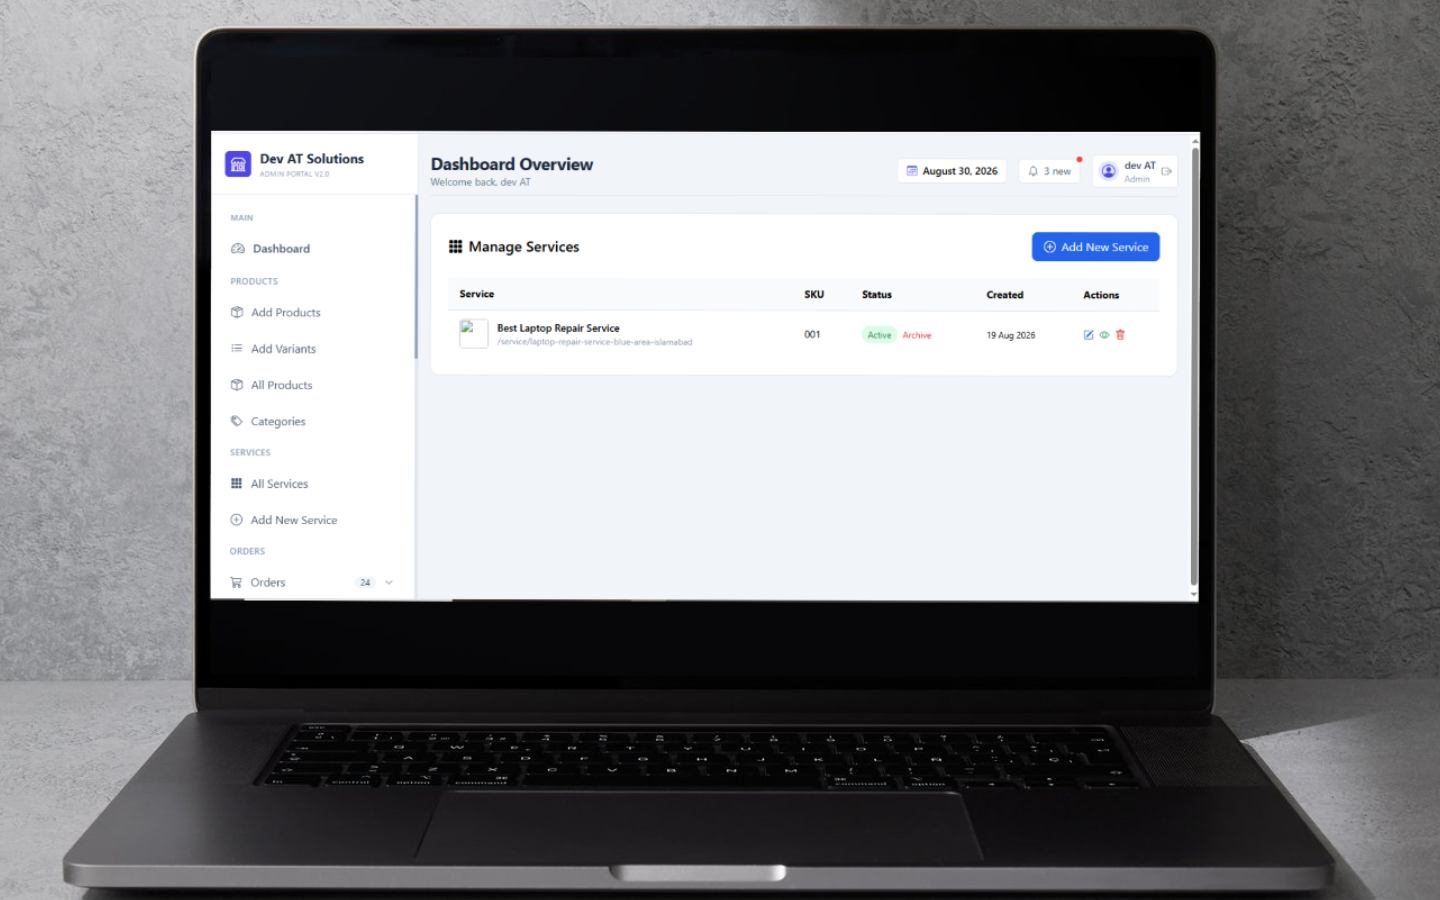The width and height of the screenshot is (1440, 900).
Task: Click the SKU column header
Action: tap(814, 294)
